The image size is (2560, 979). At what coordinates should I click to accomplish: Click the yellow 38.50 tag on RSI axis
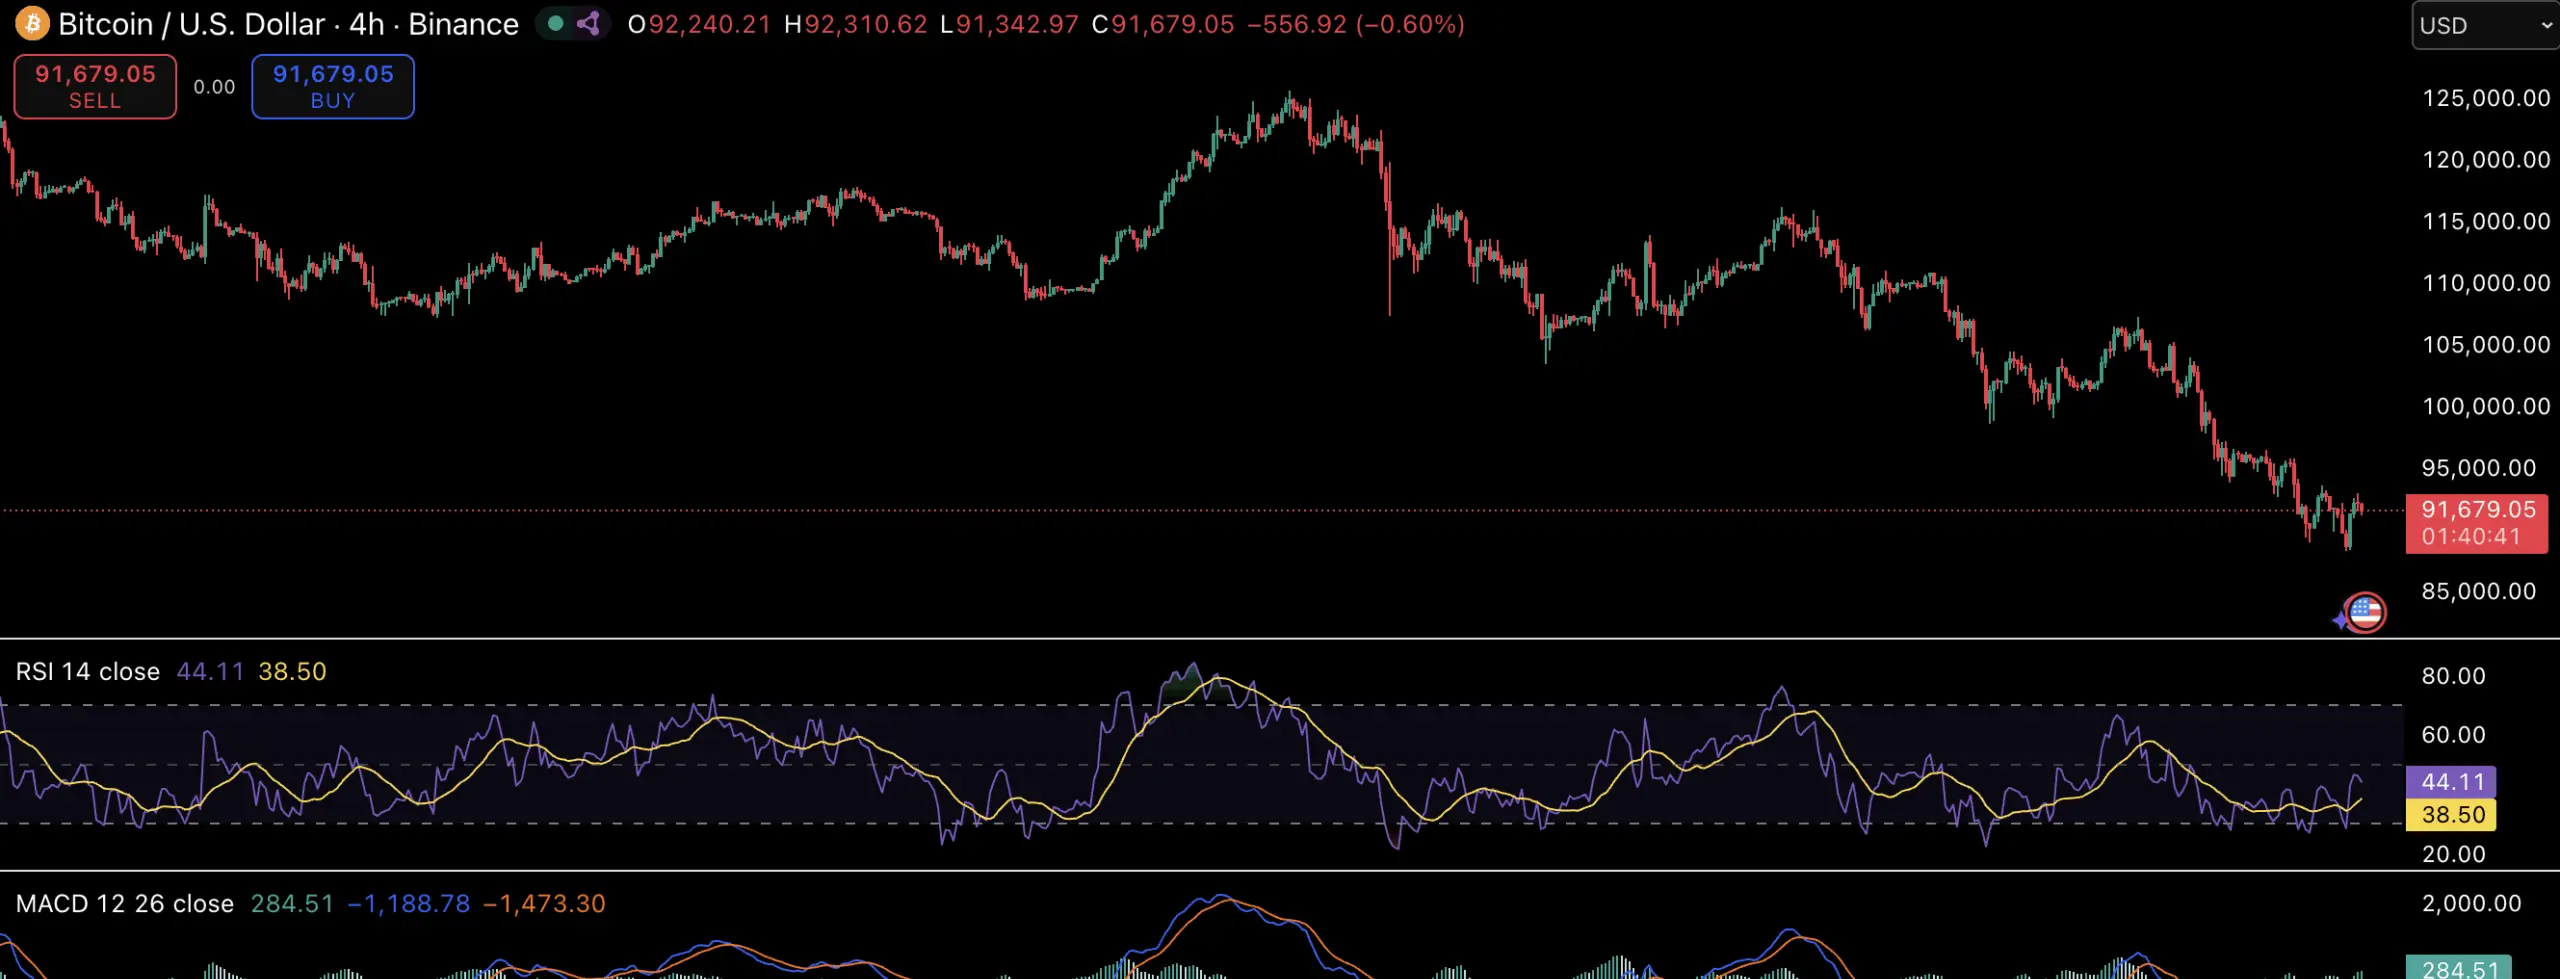[x=2451, y=815]
